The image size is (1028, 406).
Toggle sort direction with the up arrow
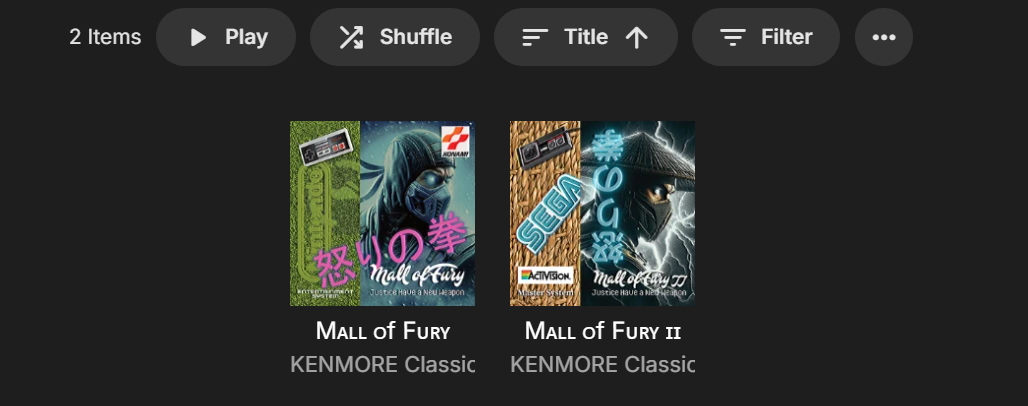(x=636, y=37)
